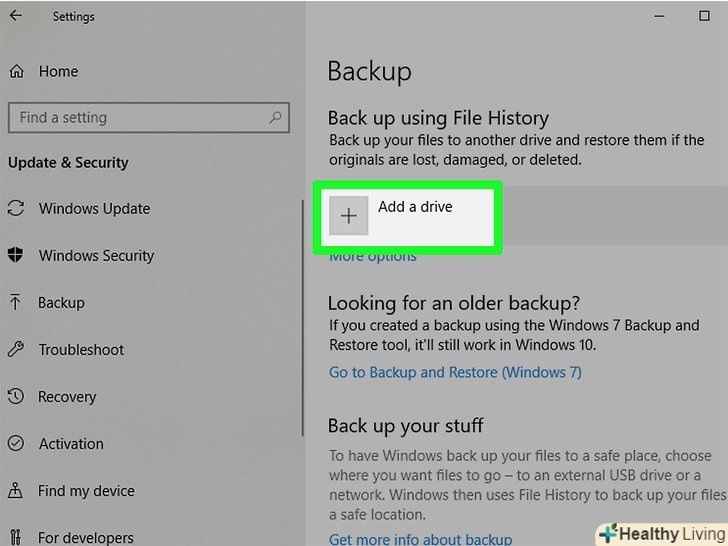Open Get more info about backup link
The image size is (728, 546).
coord(420,539)
